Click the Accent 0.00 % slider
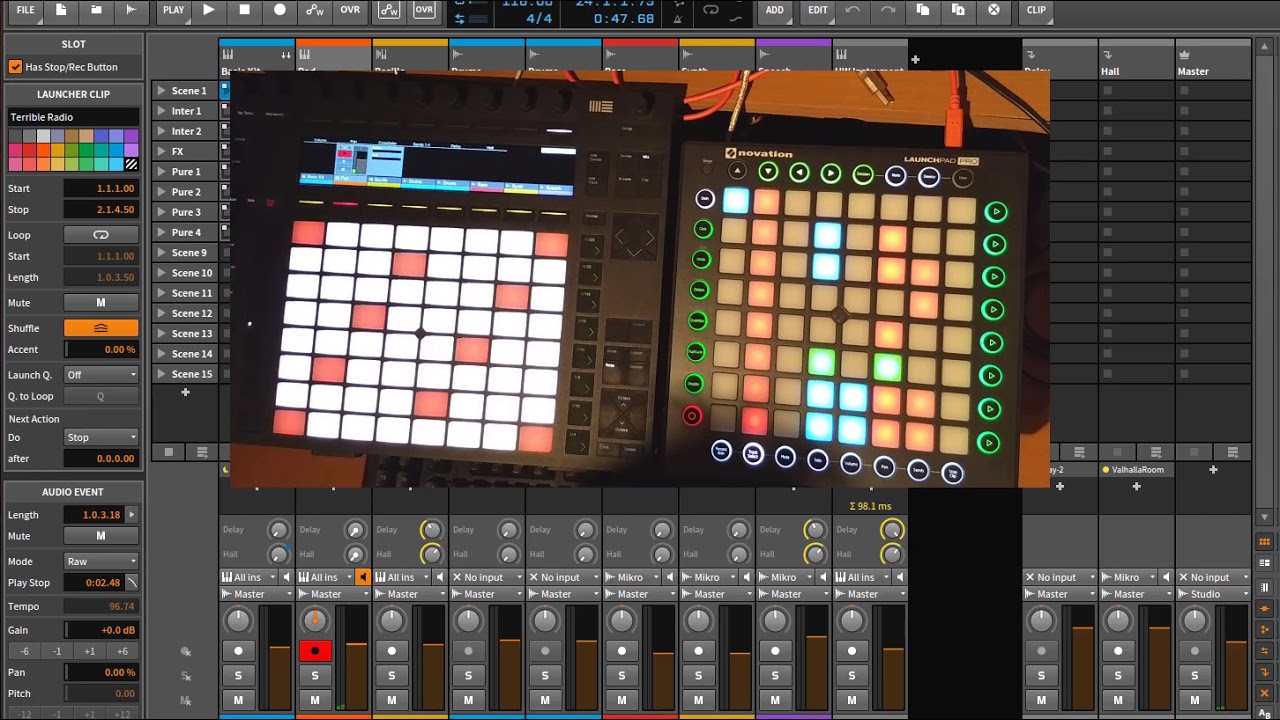1280x720 pixels. click(x=101, y=349)
